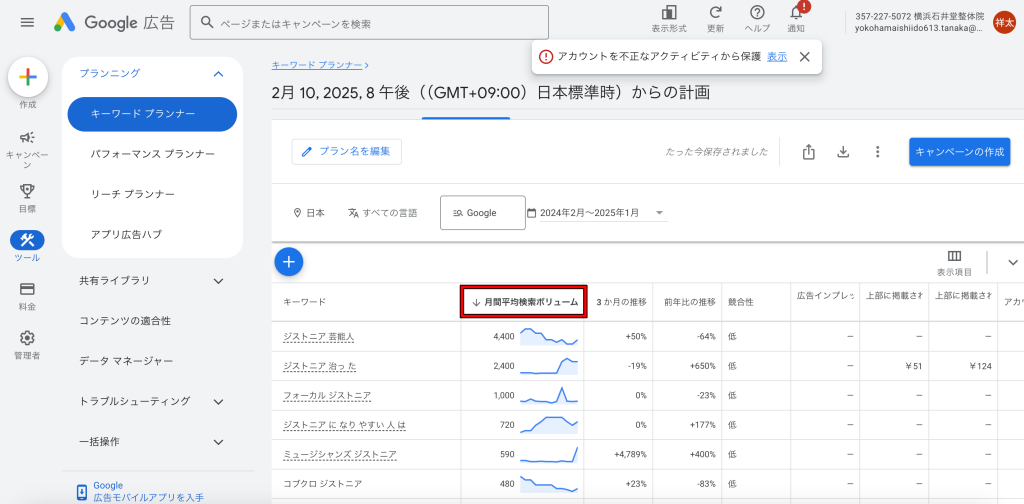Select Reach Planner menu item

132,194
